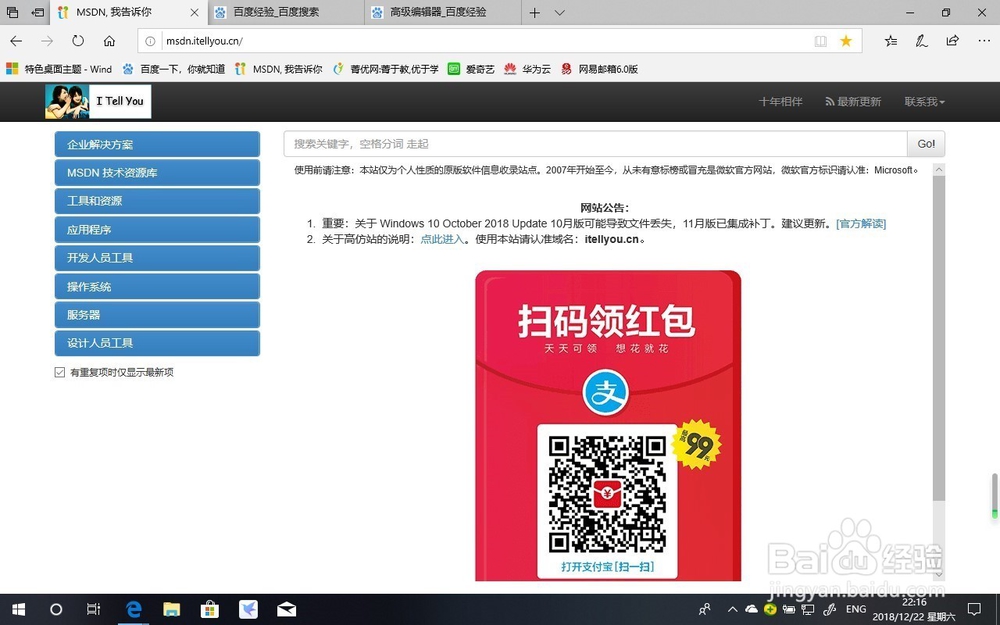
Task: Click the browser Back arrow
Action: pyautogui.click(x=16, y=41)
